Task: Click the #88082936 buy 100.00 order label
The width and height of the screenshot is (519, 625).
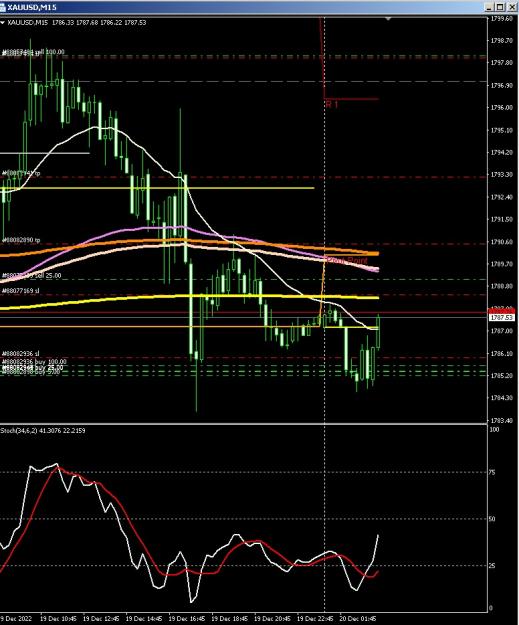Action: [x=34, y=362]
